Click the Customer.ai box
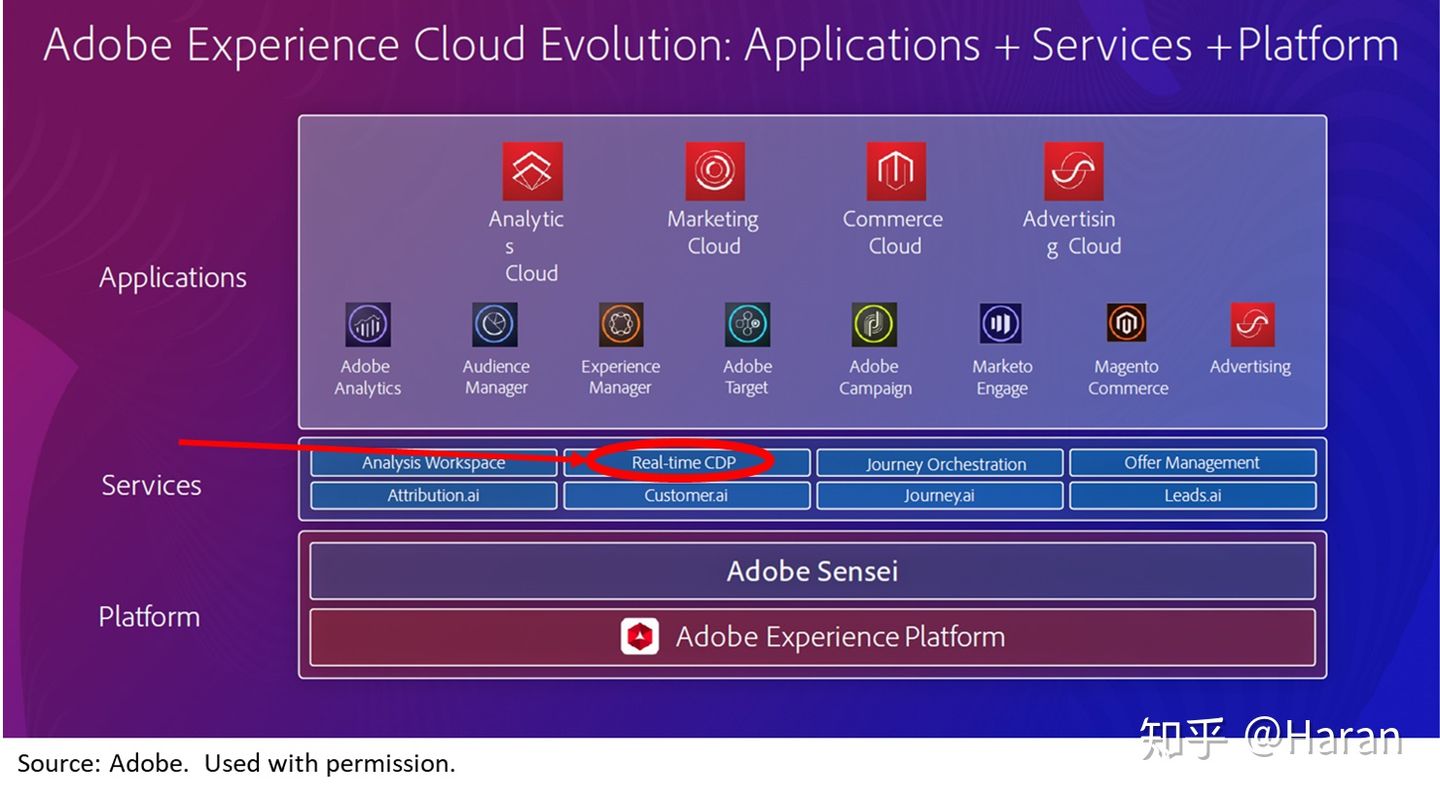This screenshot has width=1440, height=797. pyautogui.click(x=687, y=495)
